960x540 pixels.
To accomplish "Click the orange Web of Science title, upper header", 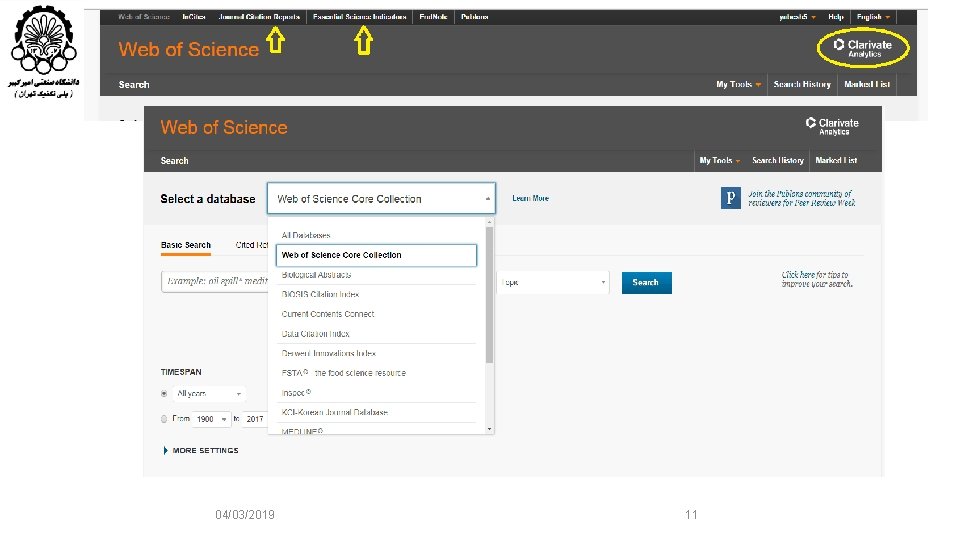I will pyautogui.click(x=189, y=49).
